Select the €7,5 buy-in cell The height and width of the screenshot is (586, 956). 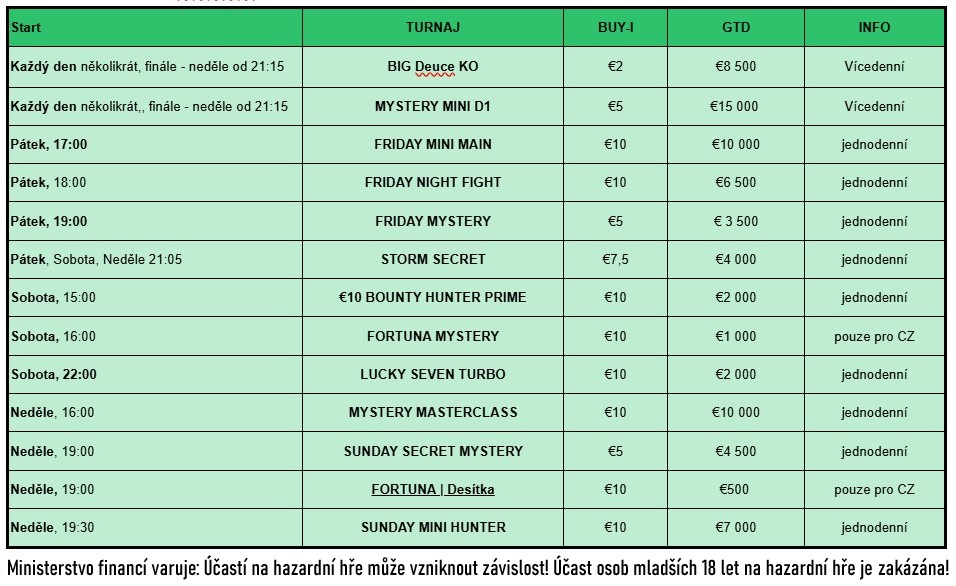615,259
